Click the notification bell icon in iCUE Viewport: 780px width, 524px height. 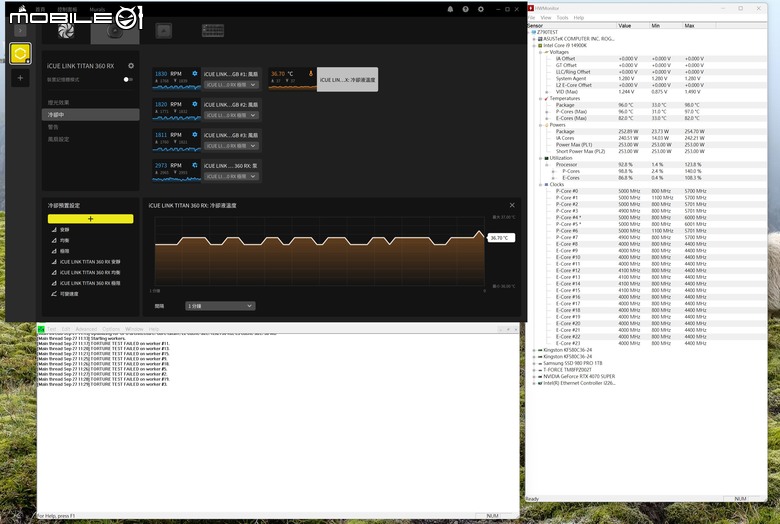click(x=450, y=9)
